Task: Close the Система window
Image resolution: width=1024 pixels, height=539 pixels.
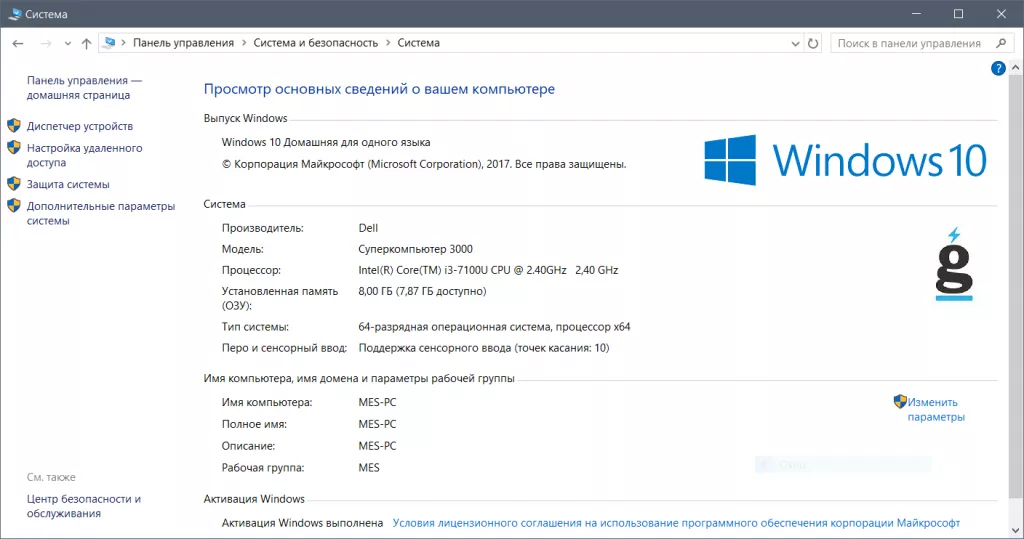Action: (x=1001, y=14)
